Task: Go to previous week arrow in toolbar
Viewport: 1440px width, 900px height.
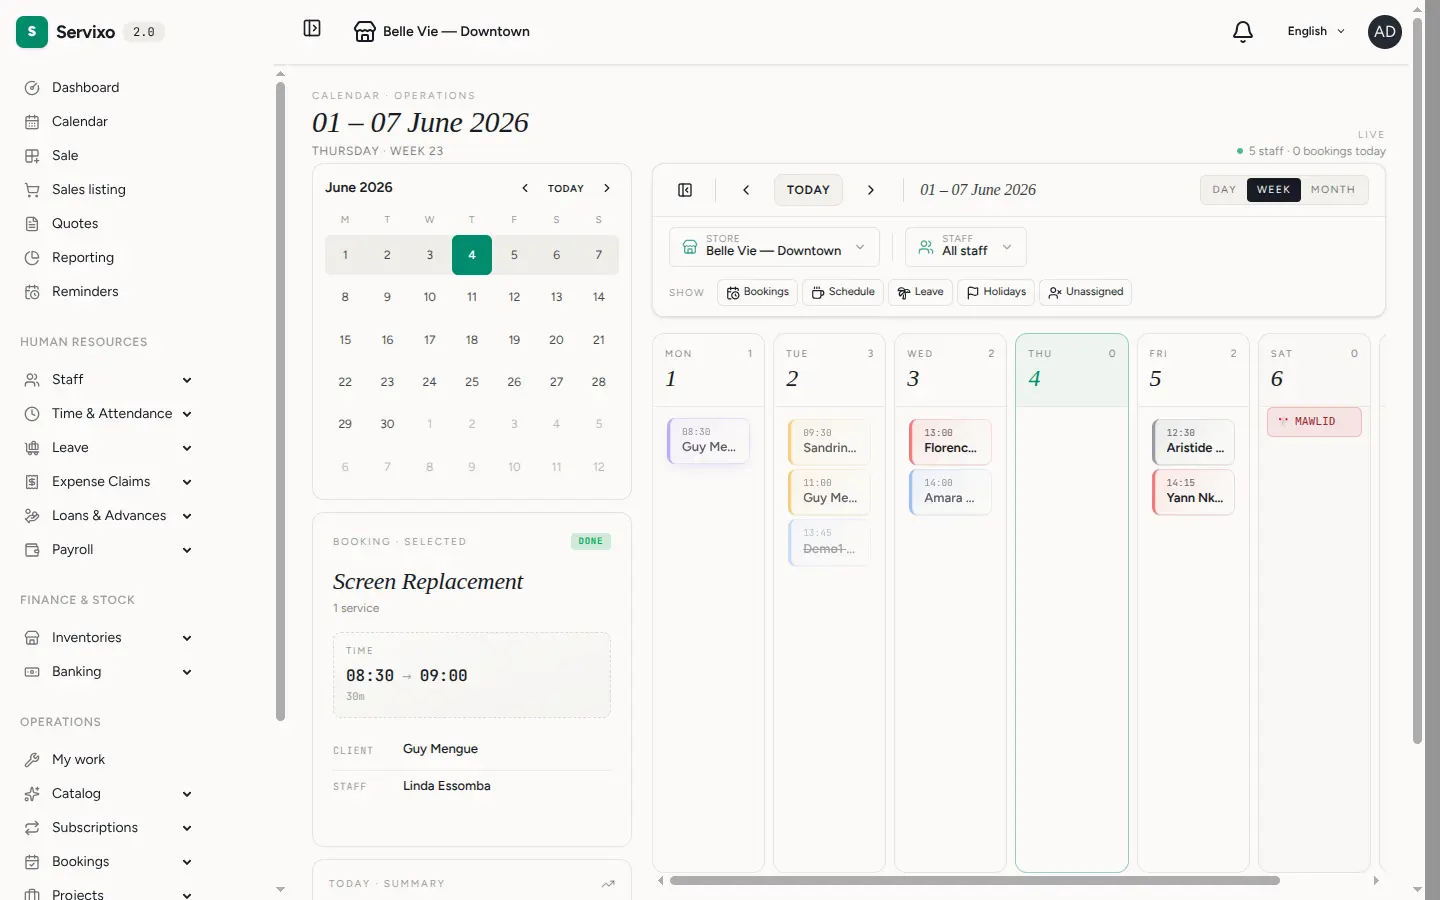Action: click(x=746, y=190)
